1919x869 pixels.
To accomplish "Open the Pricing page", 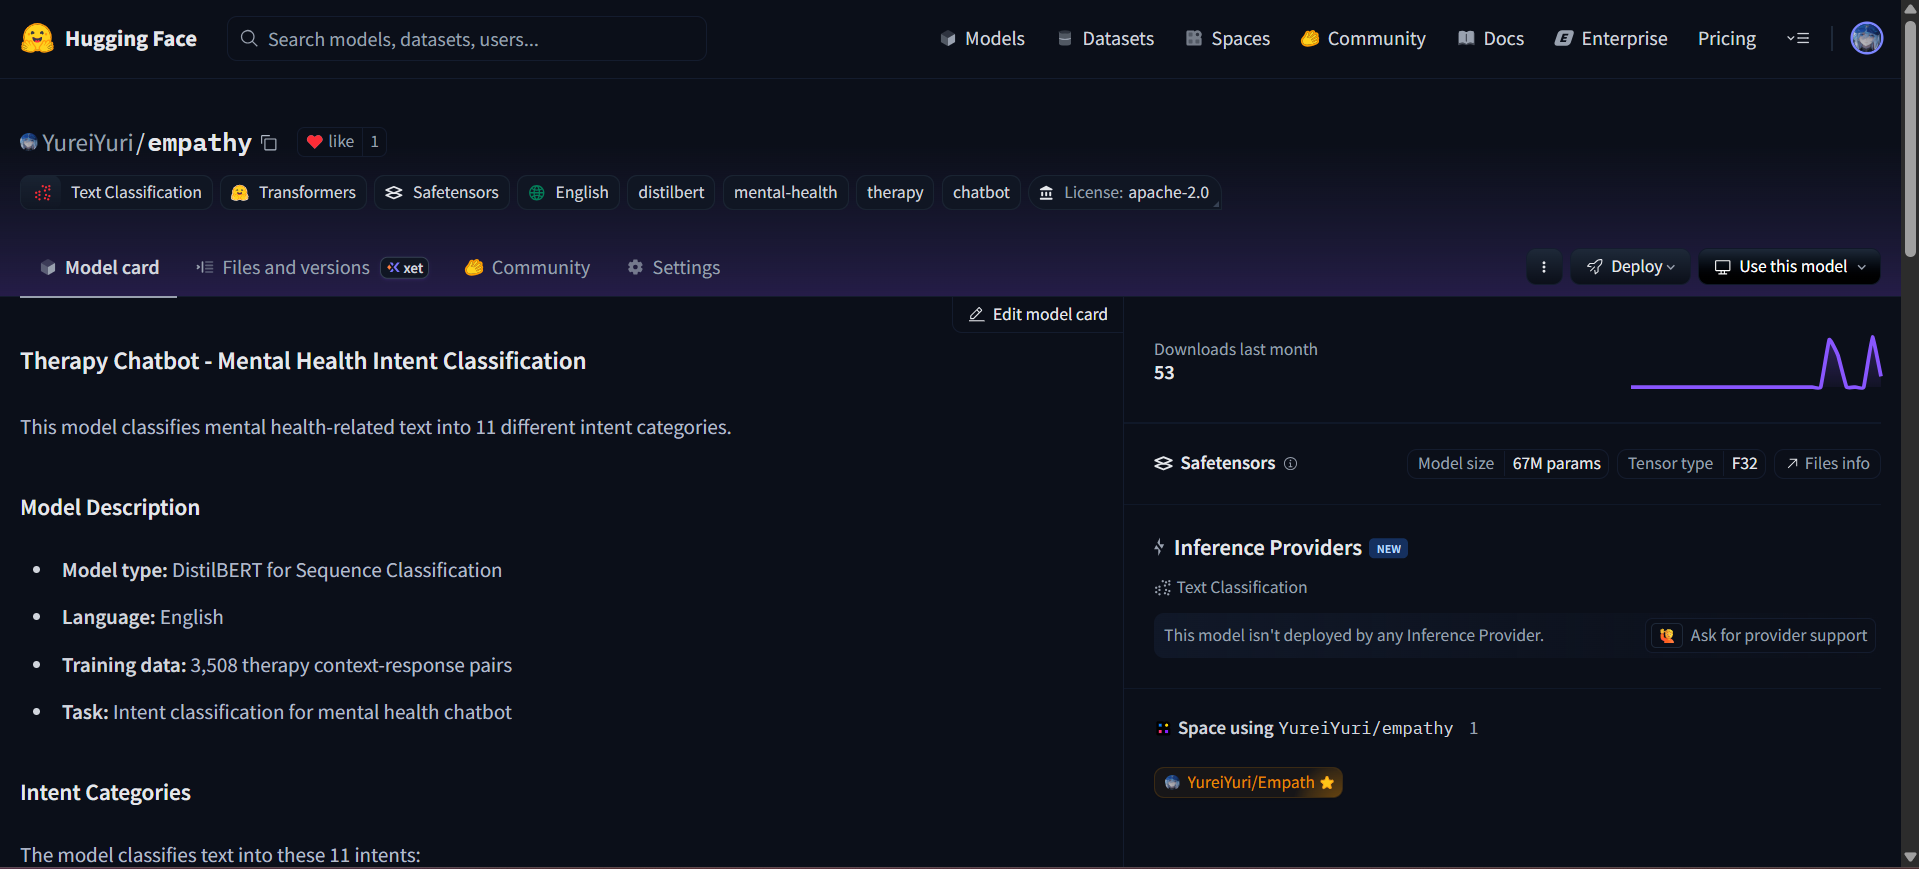I will [1726, 39].
